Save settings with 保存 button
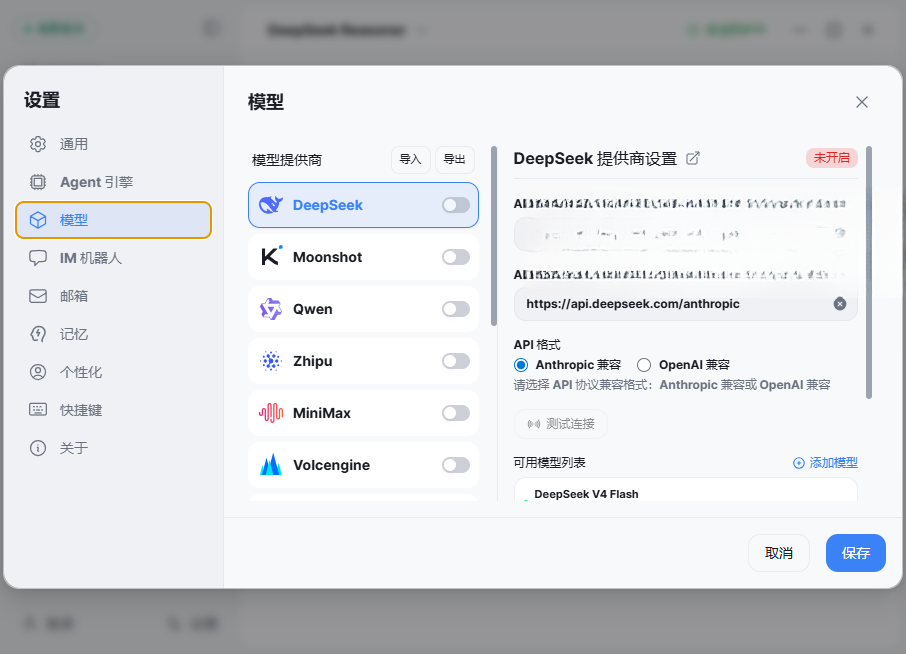Image resolution: width=906 pixels, height=654 pixels. pos(855,553)
